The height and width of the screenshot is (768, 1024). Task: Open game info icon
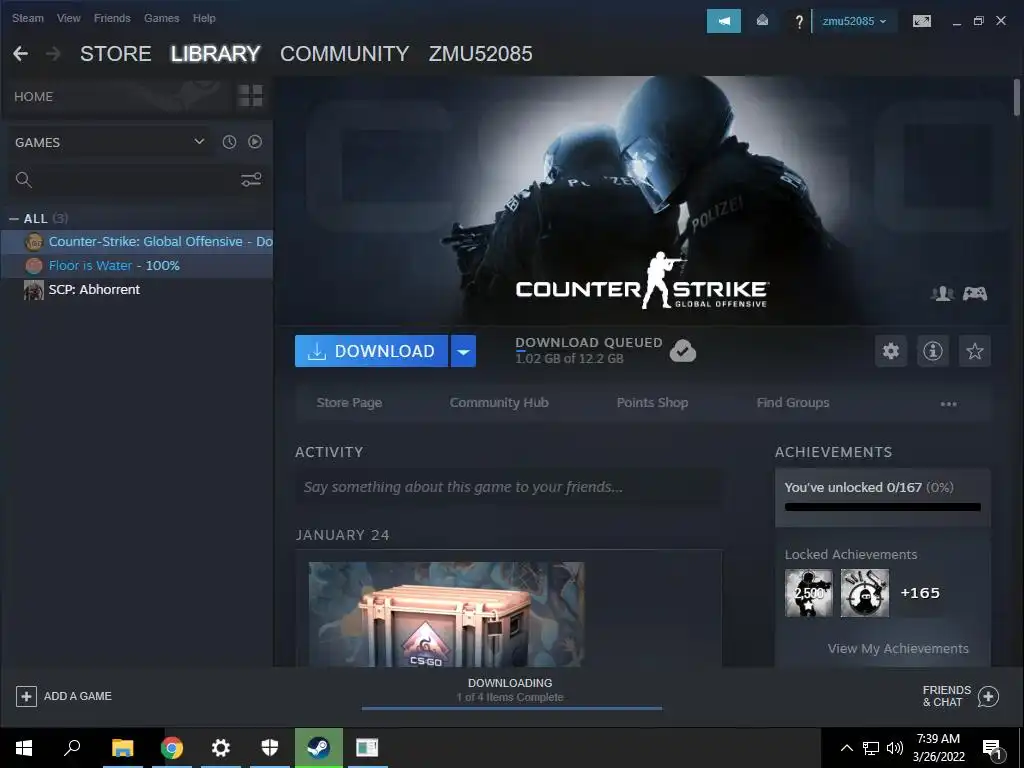tap(933, 351)
